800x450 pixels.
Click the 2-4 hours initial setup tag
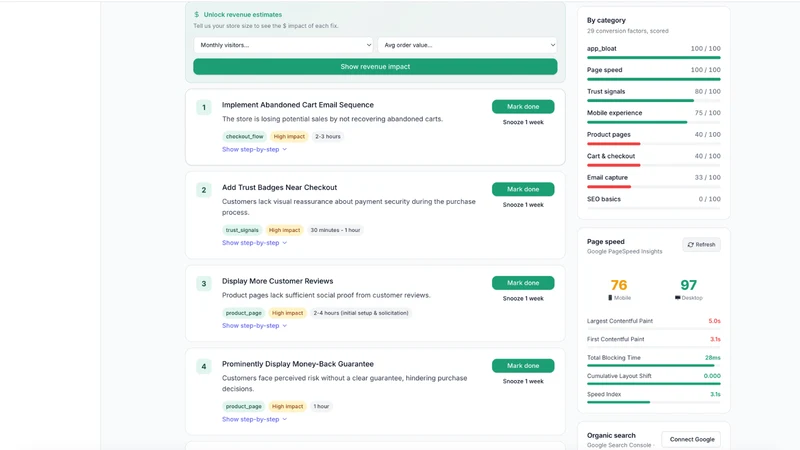[x=361, y=313]
